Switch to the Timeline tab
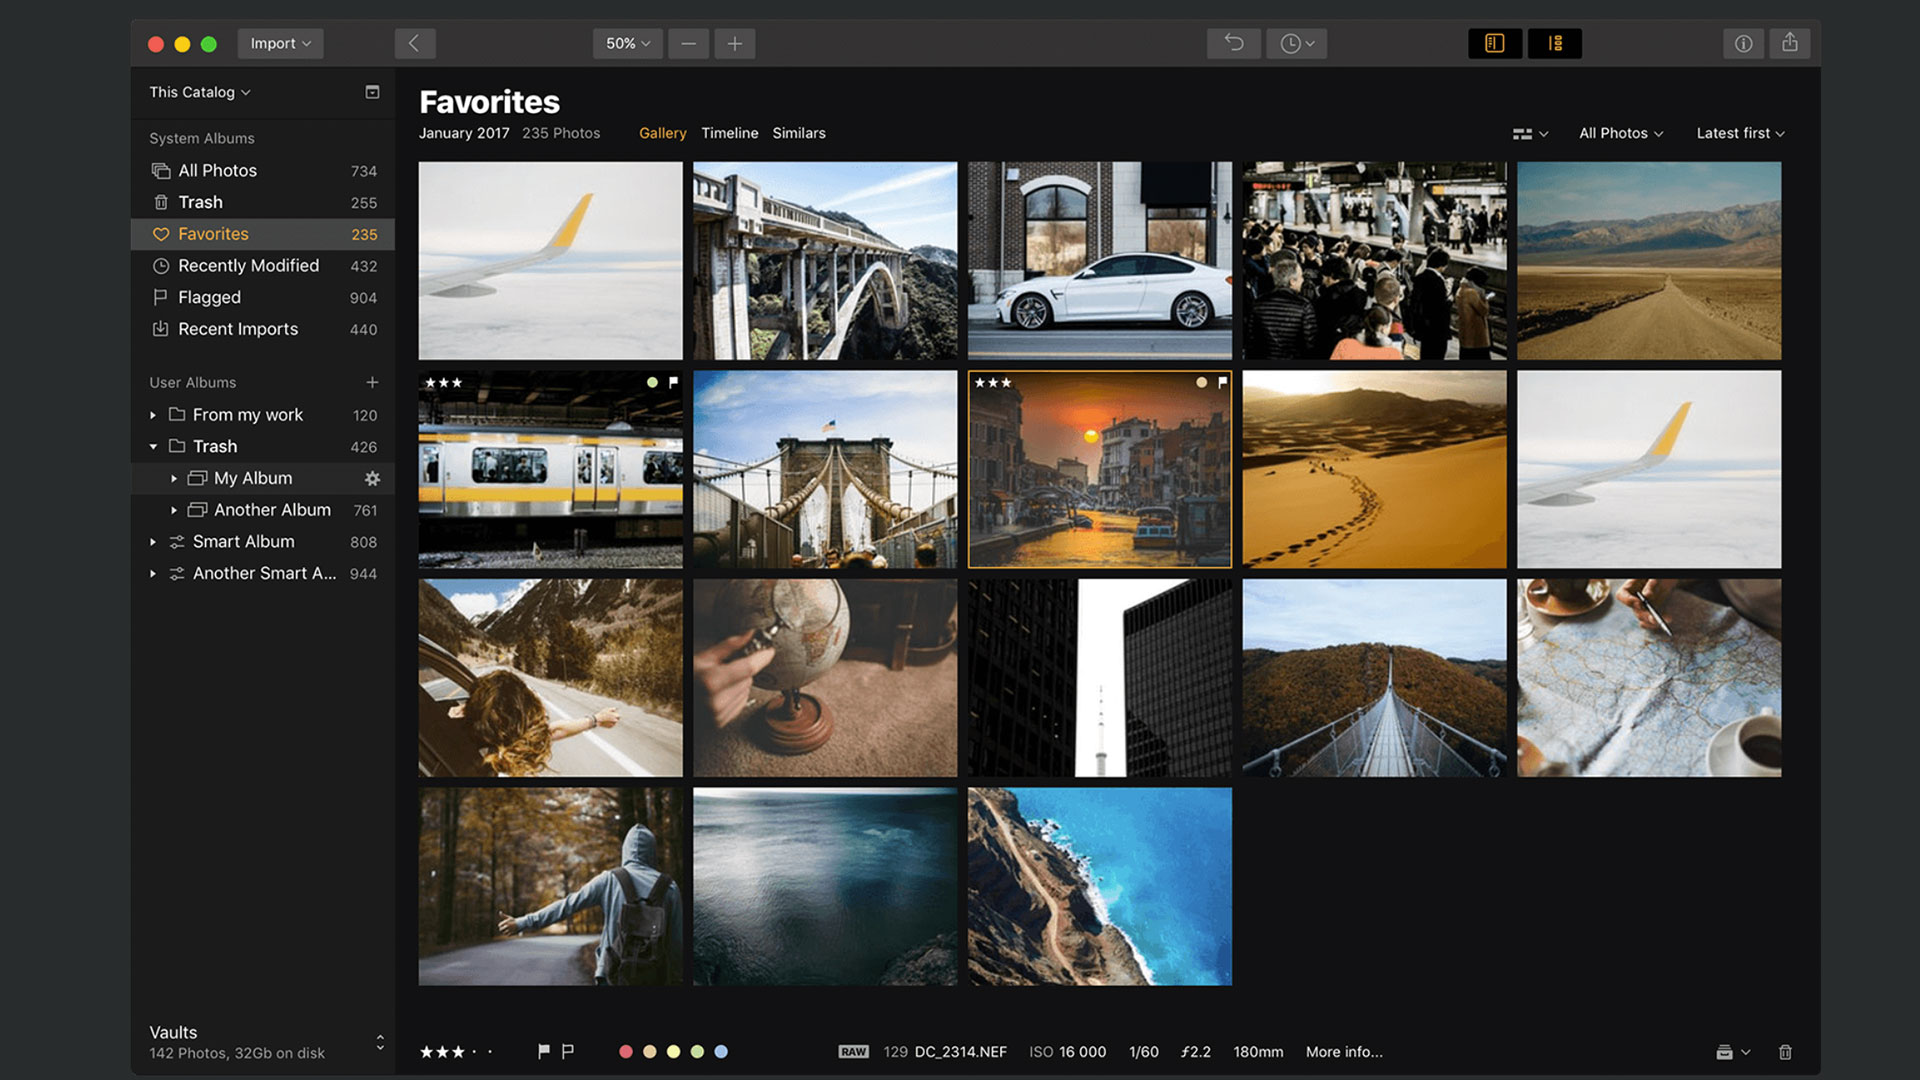The width and height of the screenshot is (1920, 1080). pyautogui.click(x=729, y=133)
